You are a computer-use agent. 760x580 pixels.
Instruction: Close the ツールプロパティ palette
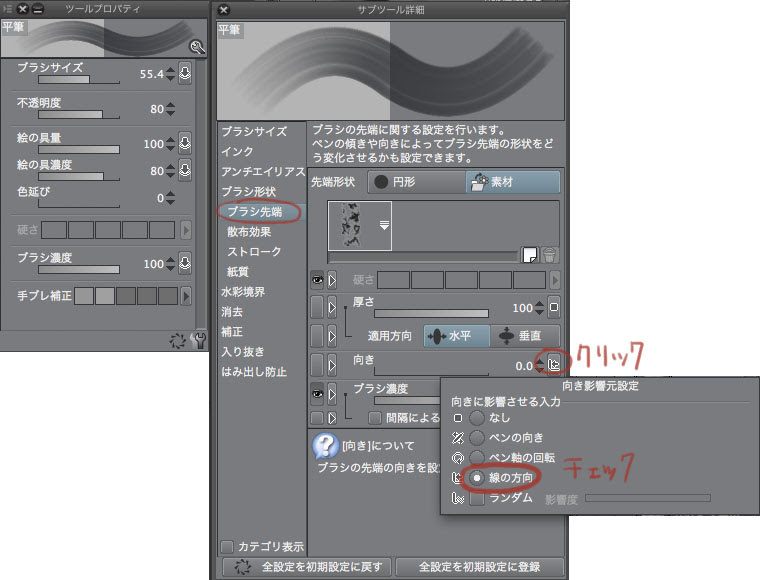coord(22,9)
